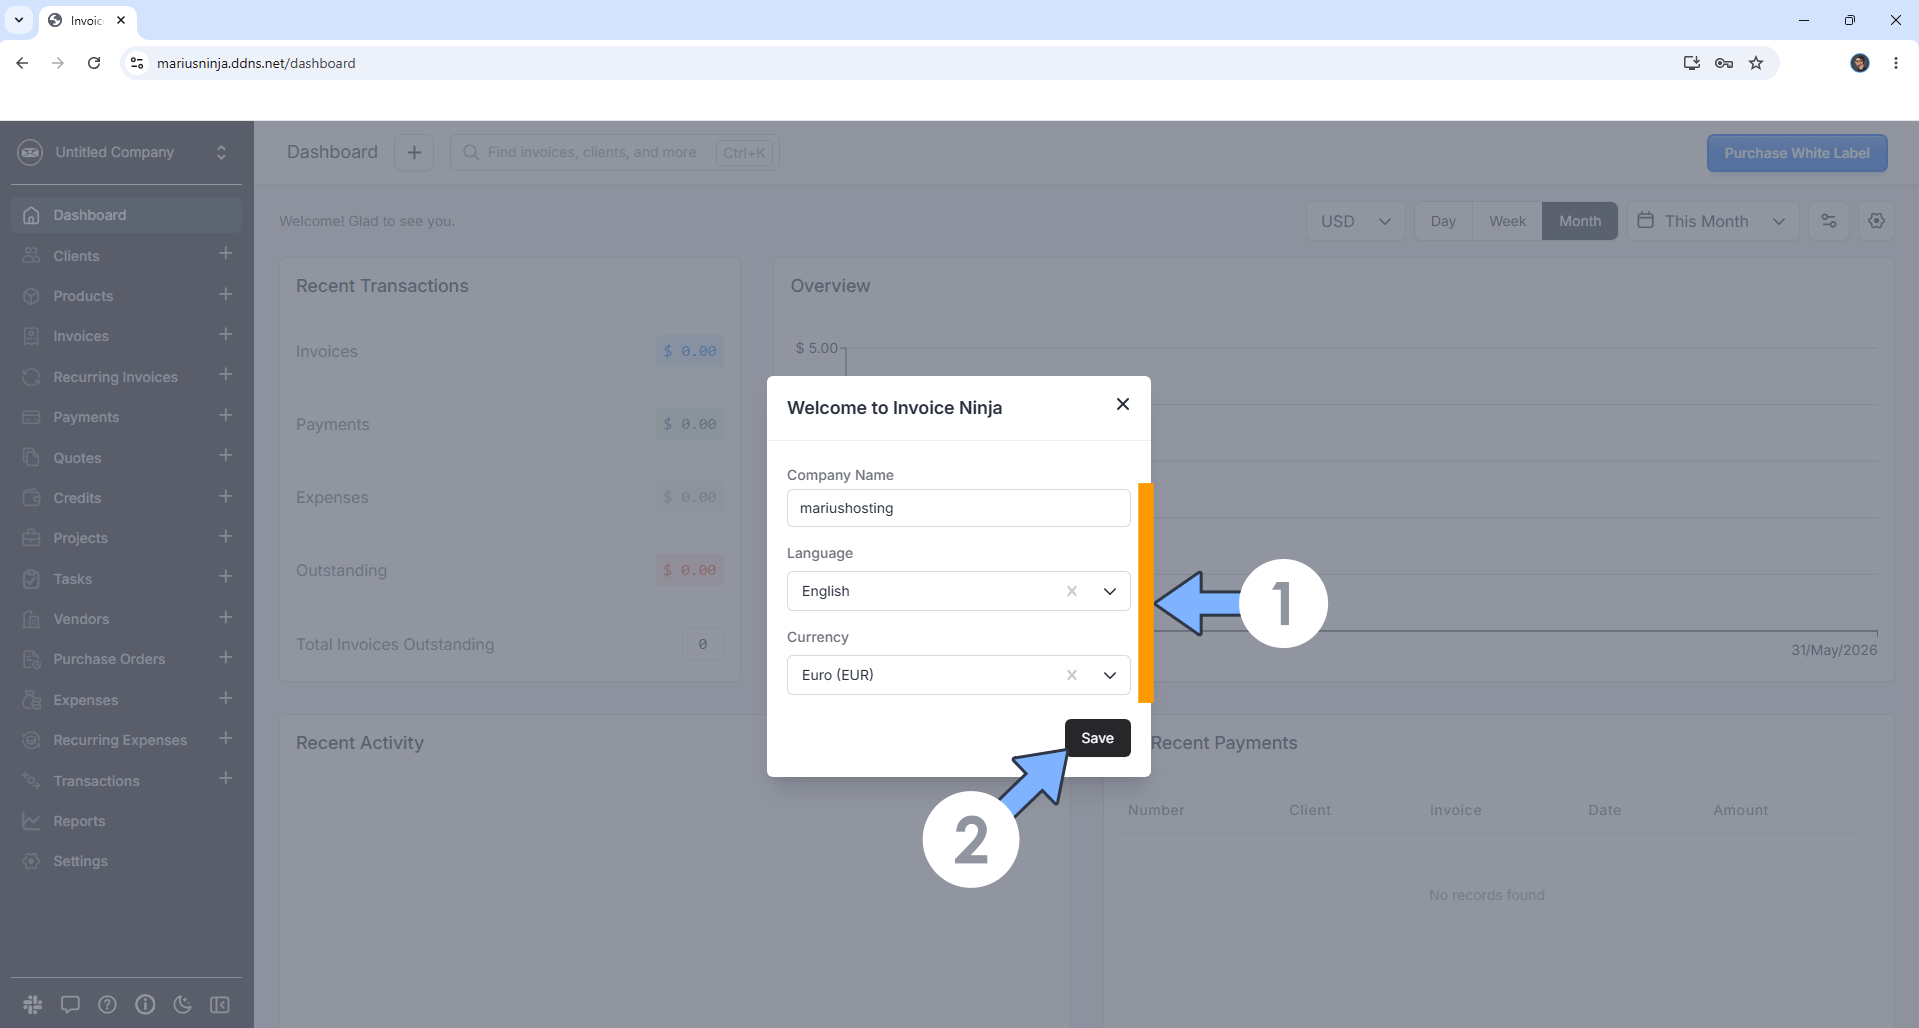This screenshot has width=1919, height=1028.
Task: Click Purchase White Label button
Action: [1797, 153]
